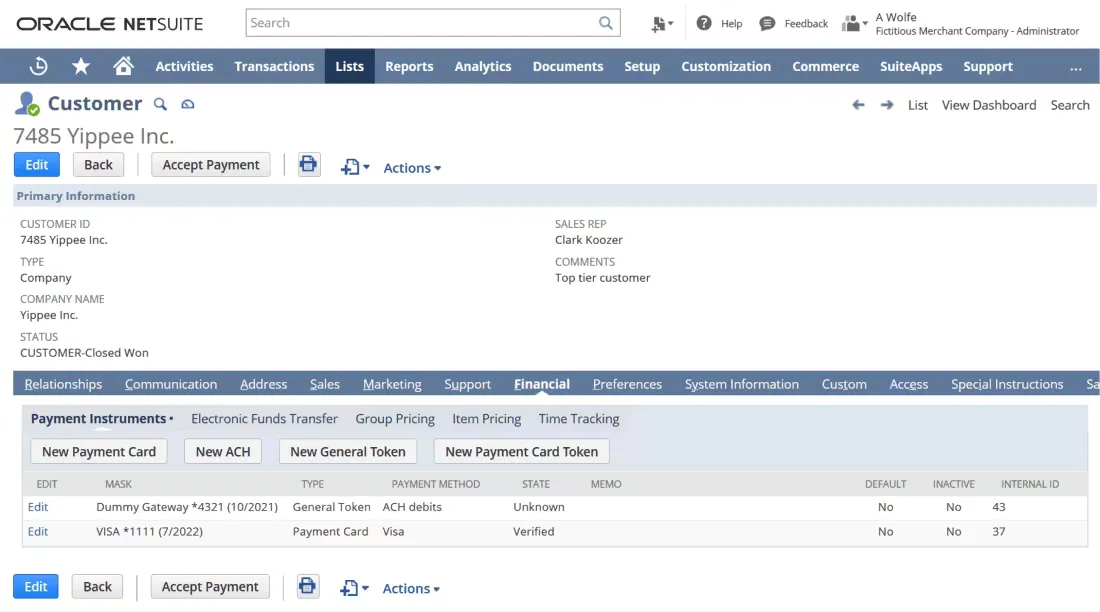Click the New General Token button

click(348, 451)
